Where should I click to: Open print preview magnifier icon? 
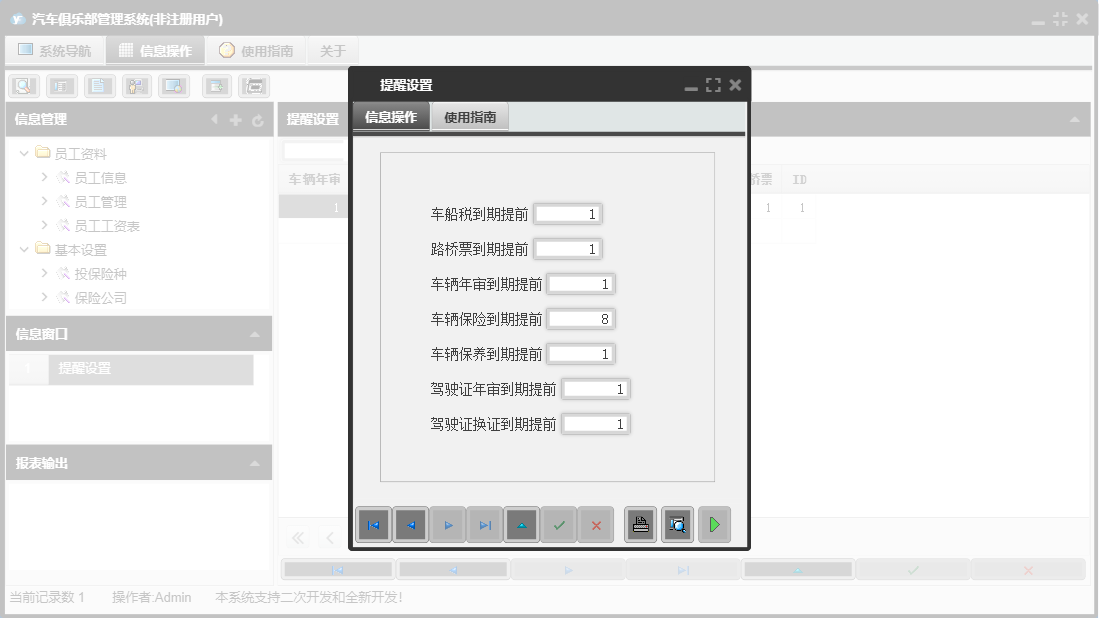pyautogui.click(x=678, y=525)
